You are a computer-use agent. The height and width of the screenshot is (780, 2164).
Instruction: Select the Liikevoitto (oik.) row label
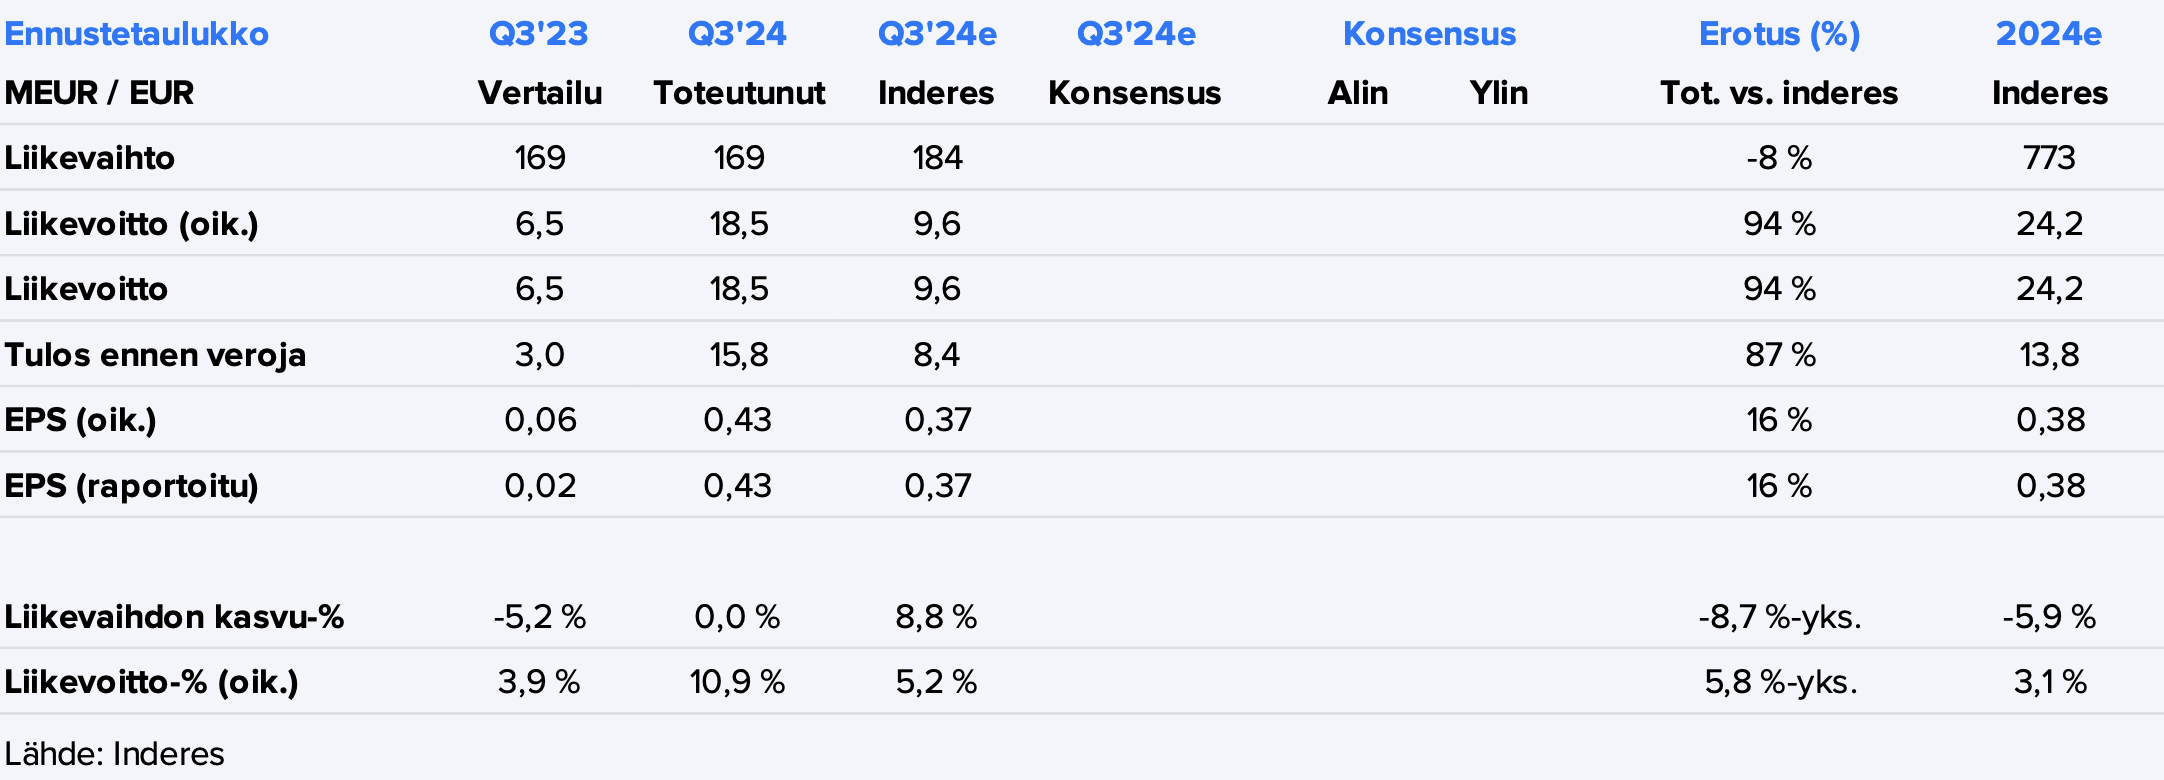(x=131, y=224)
